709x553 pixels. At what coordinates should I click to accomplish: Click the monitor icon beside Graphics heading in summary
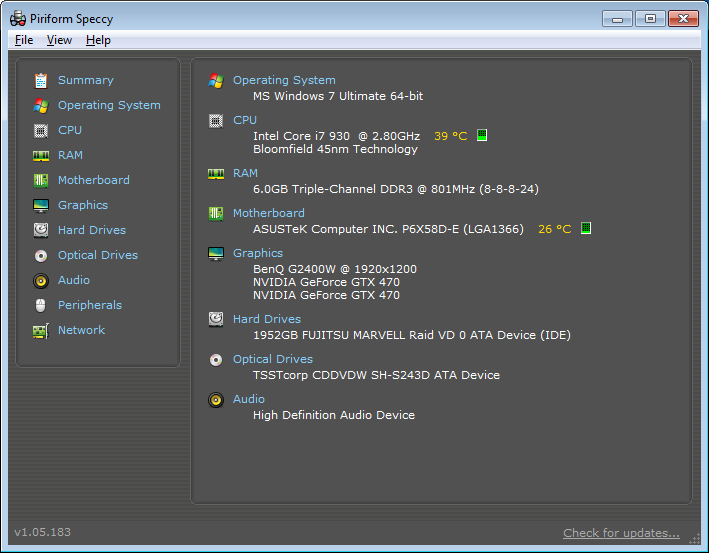pyautogui.click(x=216, y=254)
